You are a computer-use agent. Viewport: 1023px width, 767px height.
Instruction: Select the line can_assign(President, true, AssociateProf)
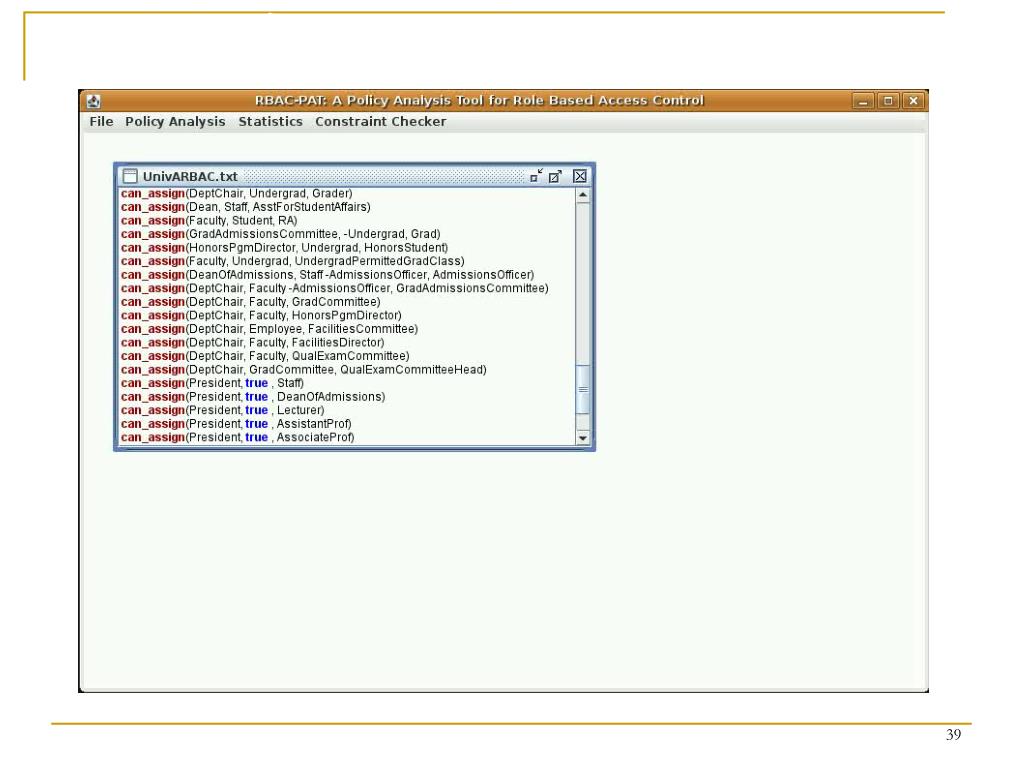click(x=237, y=437)
